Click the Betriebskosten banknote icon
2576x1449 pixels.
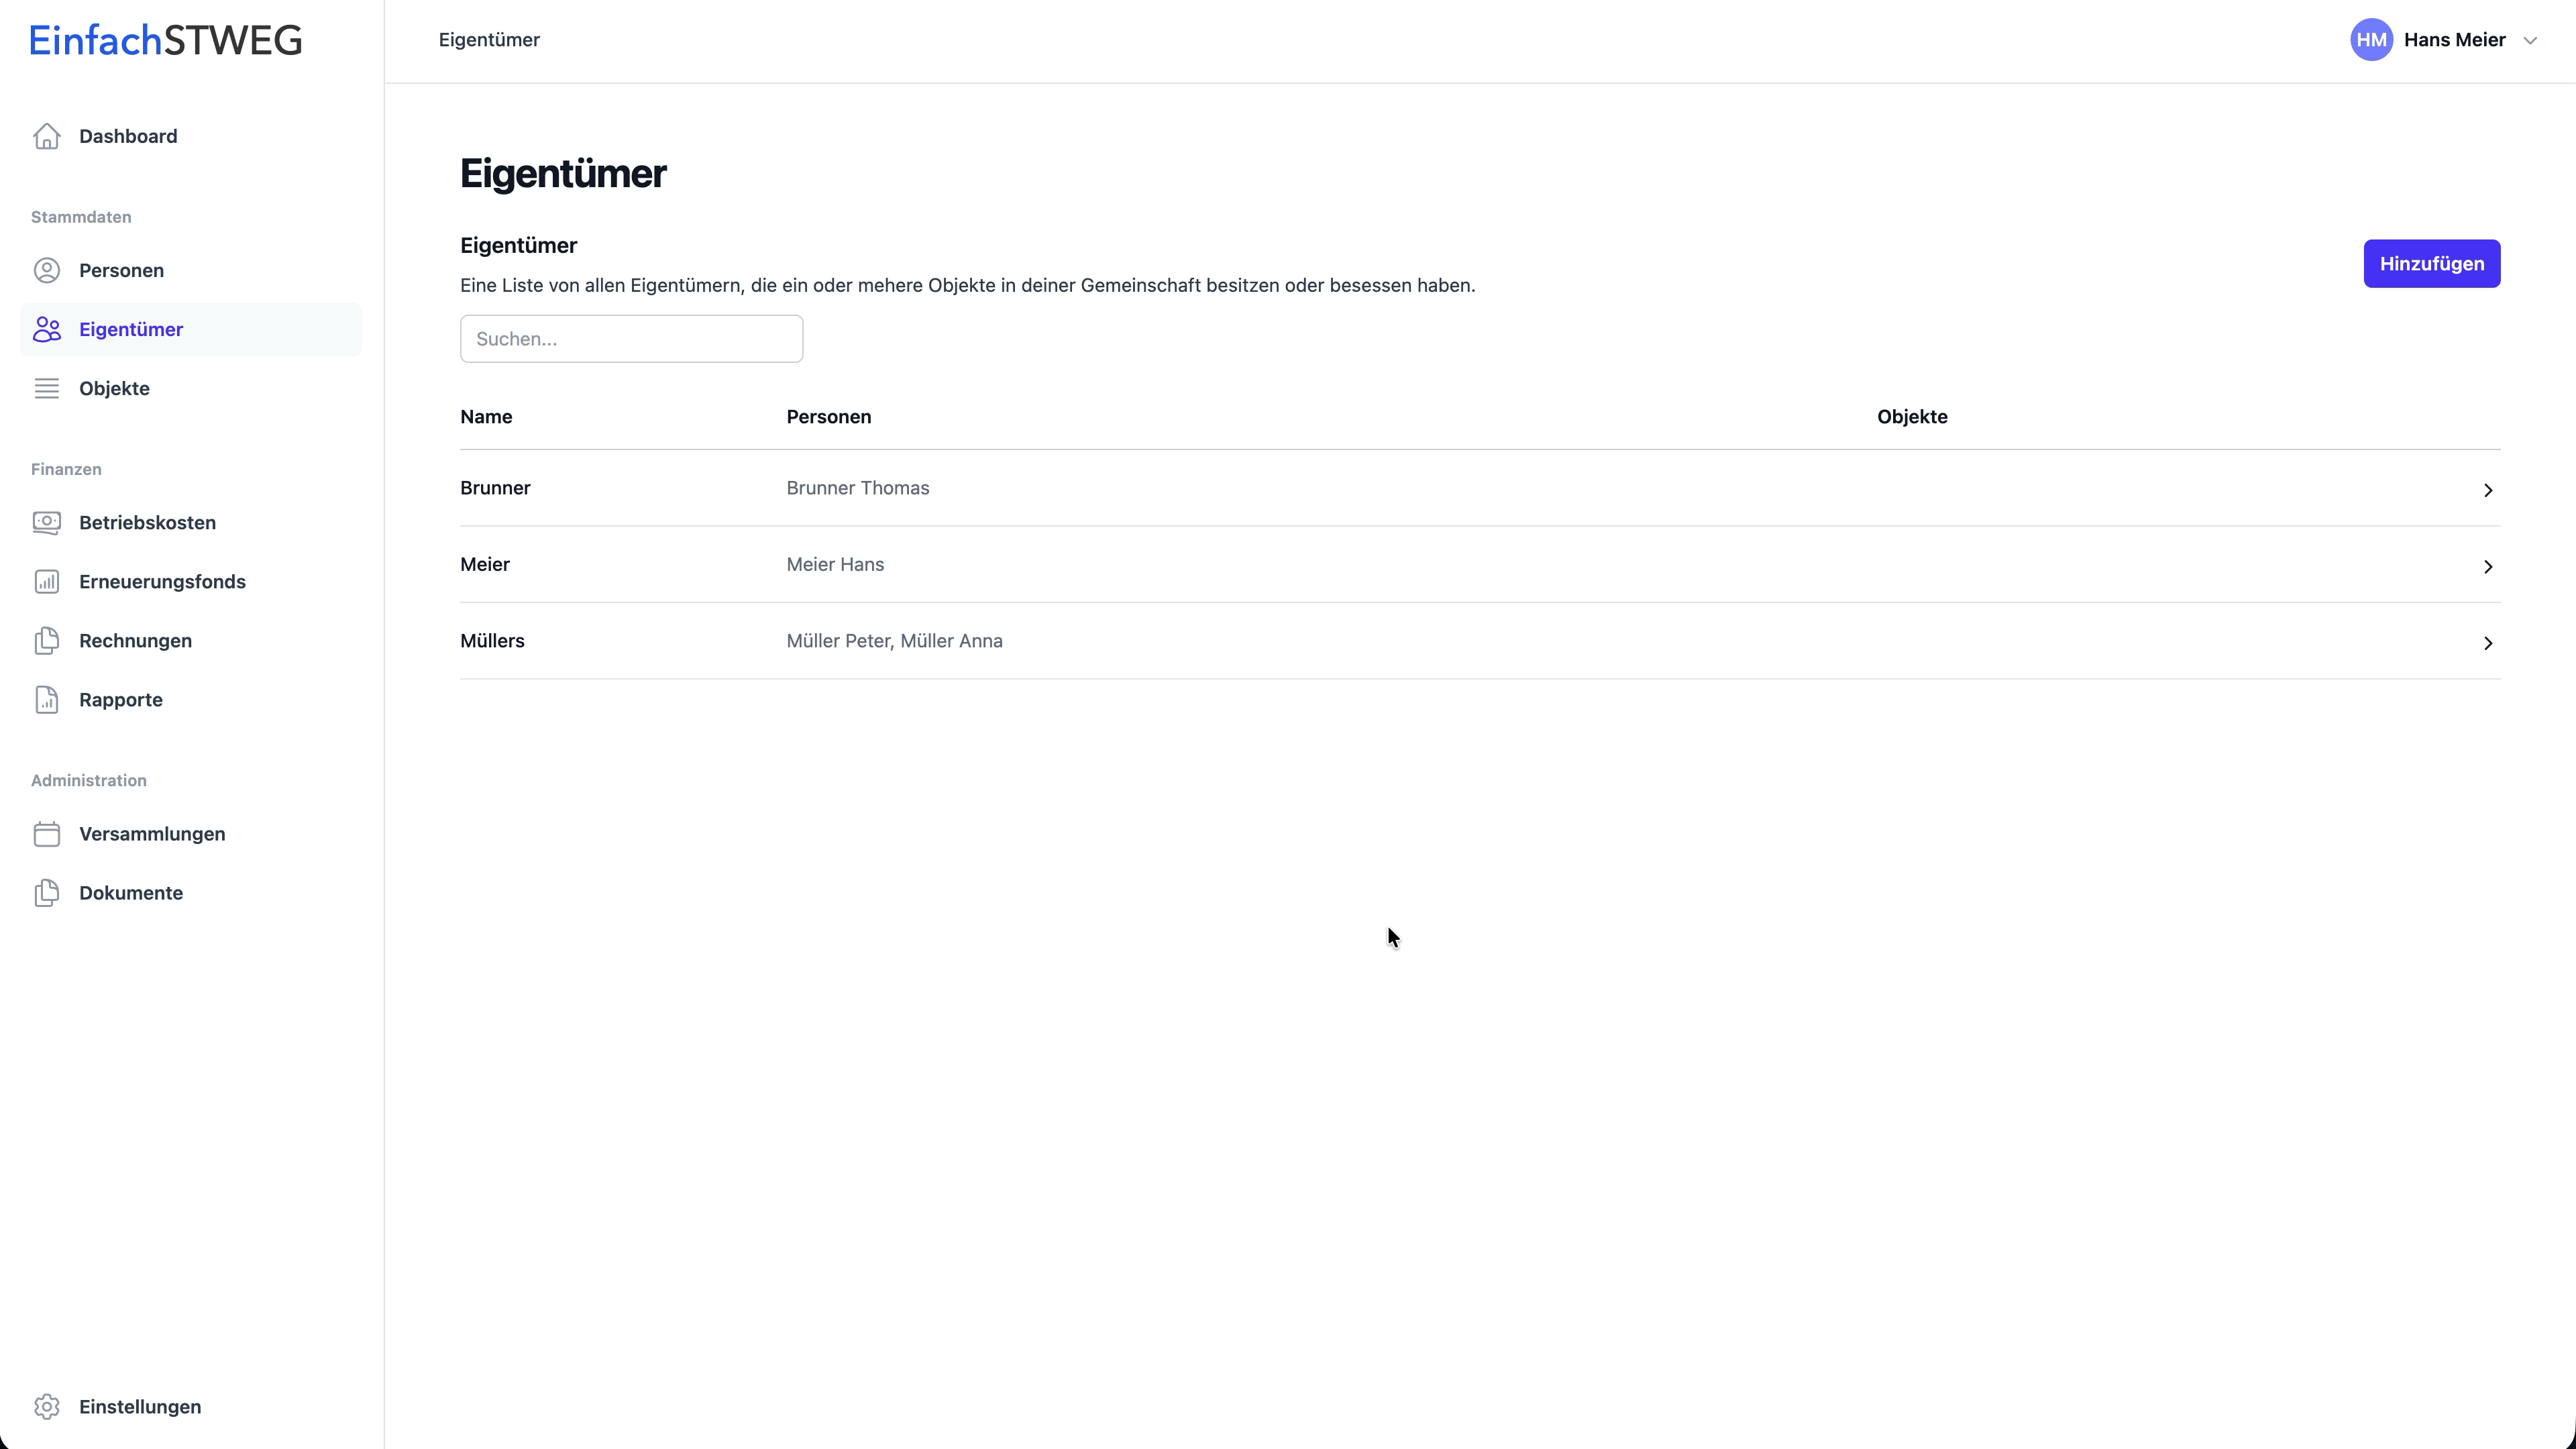pos(47,522)
